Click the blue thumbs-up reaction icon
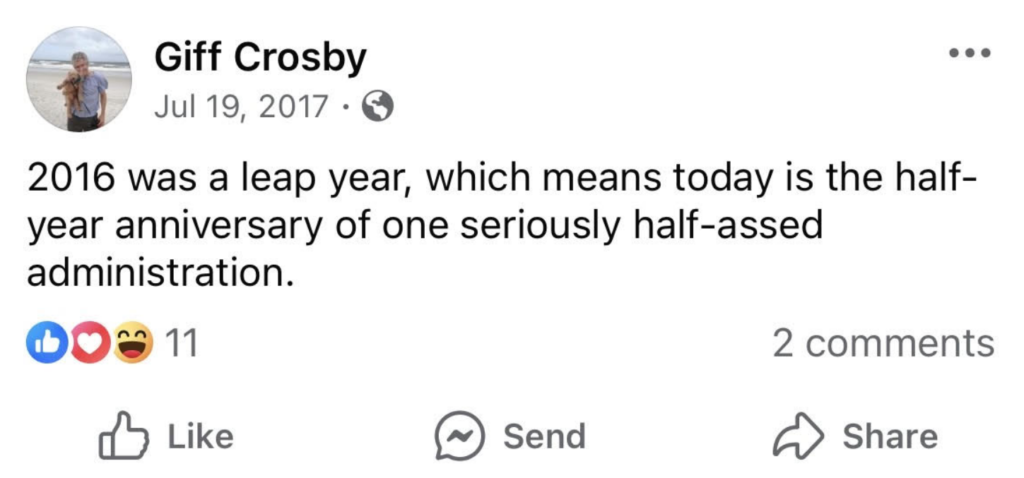The width and height of the screenshot is (1024, 478). coord(45,344)
